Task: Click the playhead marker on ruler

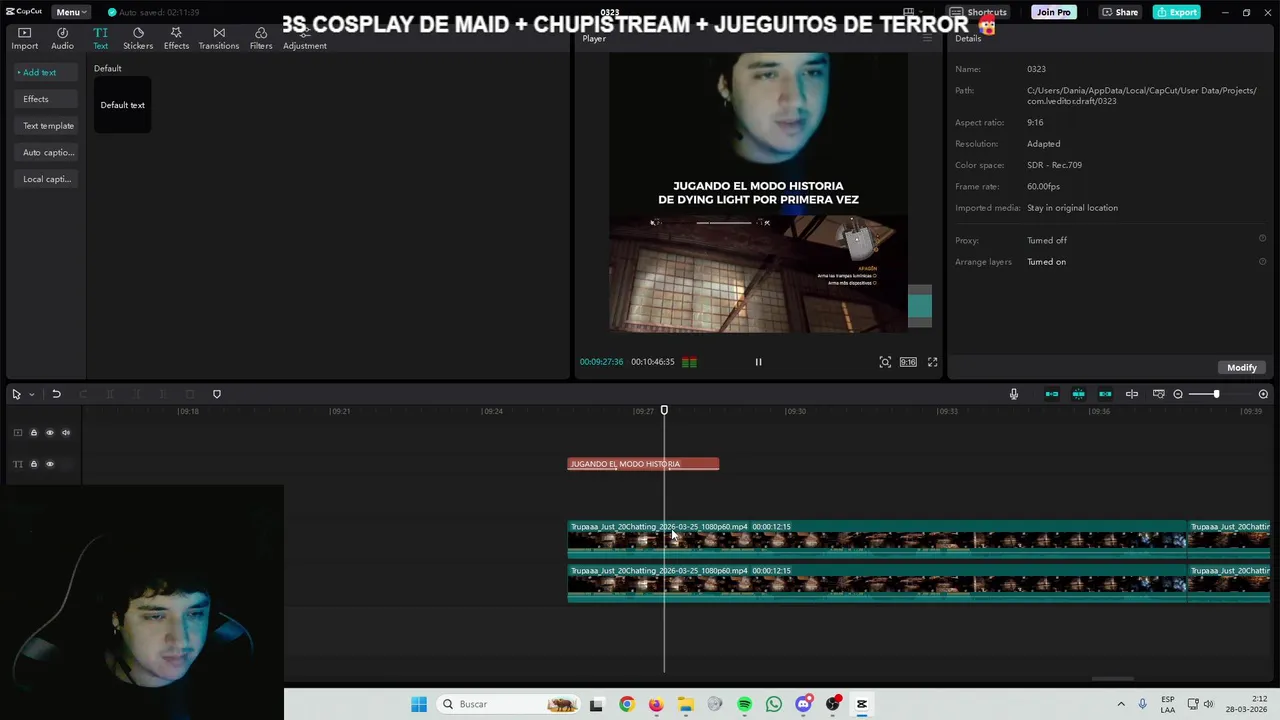Action: point(664,410)
